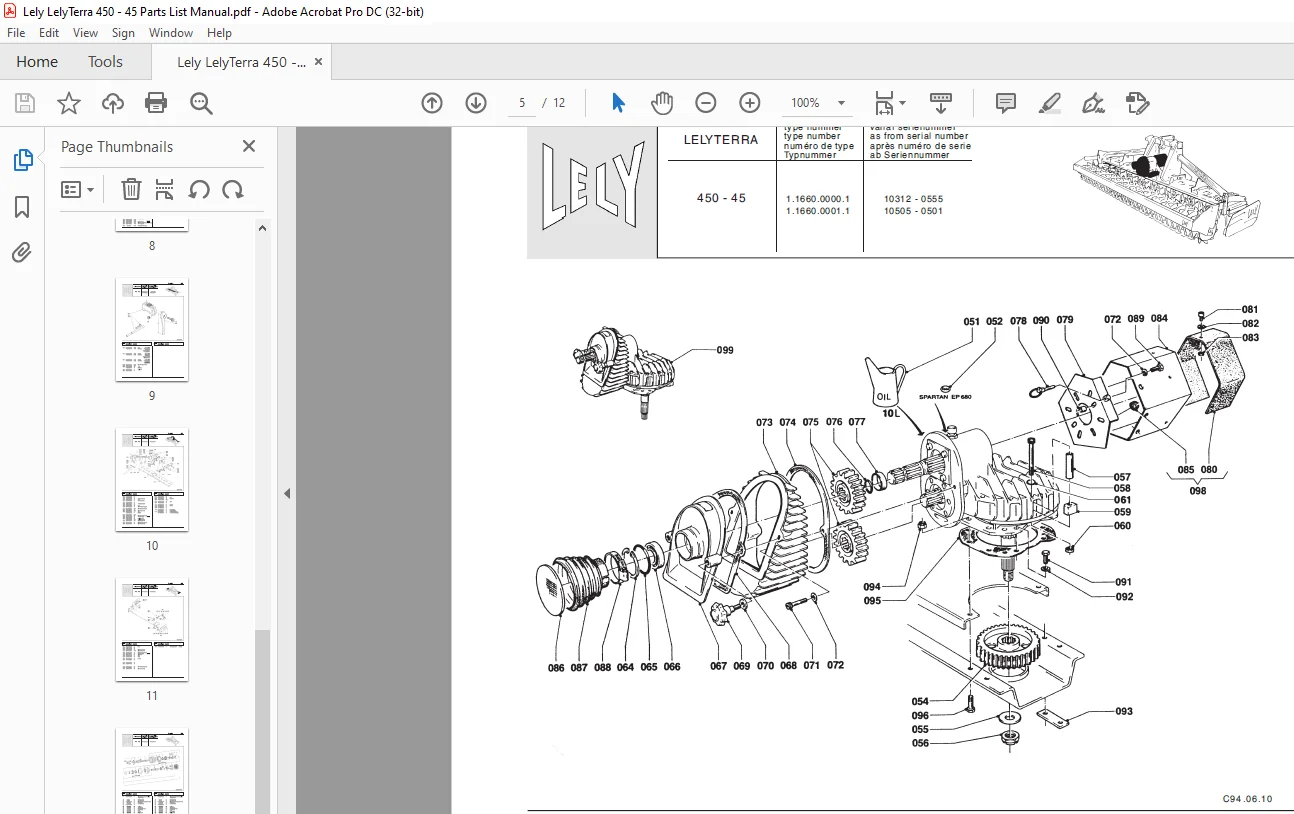The width and height of the screenshot is (1294, 814).
Task: Go to next page with down arrow
Action: click(x=476, y=103)
